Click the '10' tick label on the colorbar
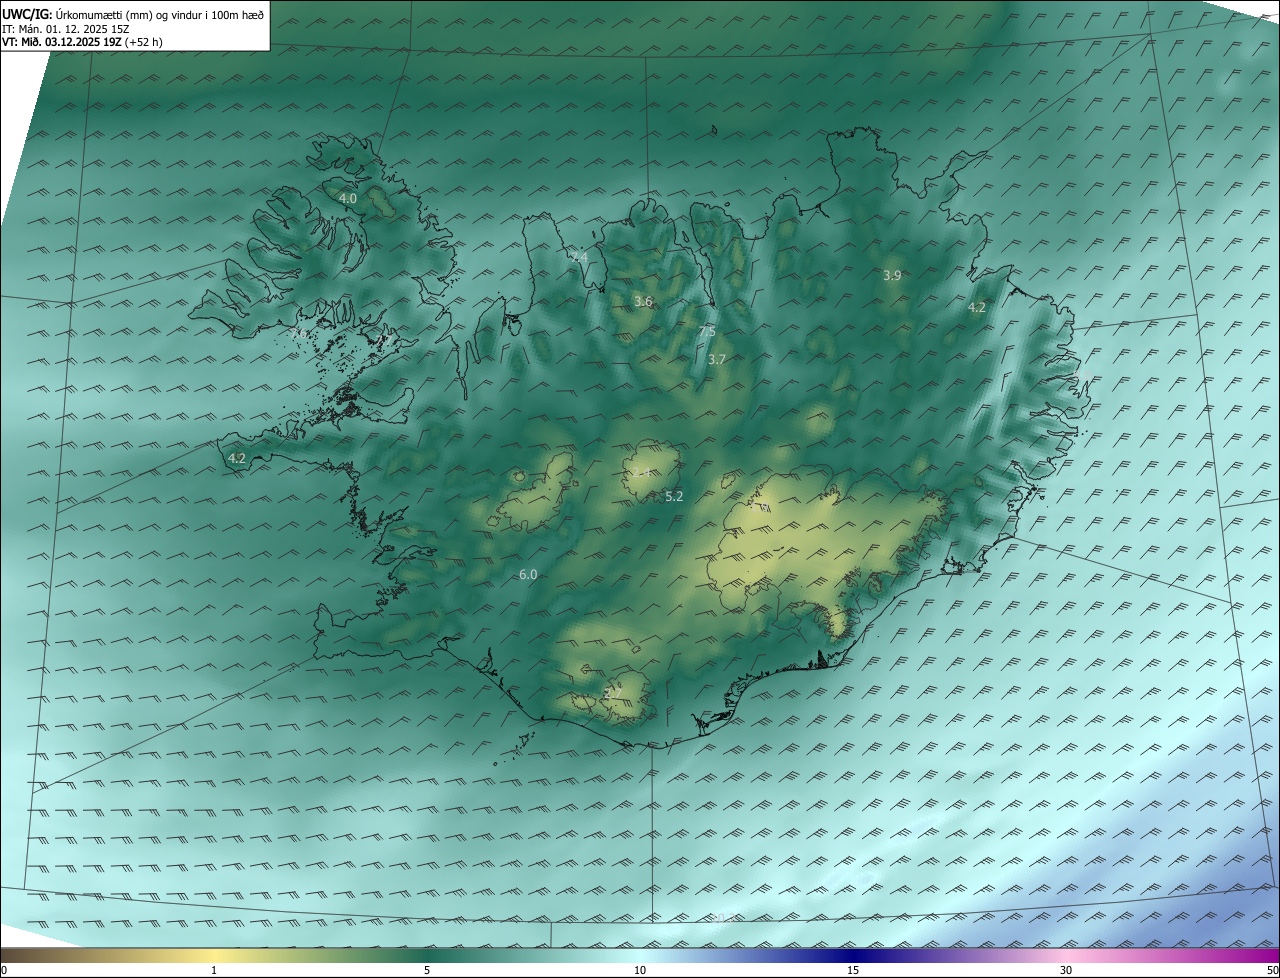1280x978 pixels. (640, 970)
